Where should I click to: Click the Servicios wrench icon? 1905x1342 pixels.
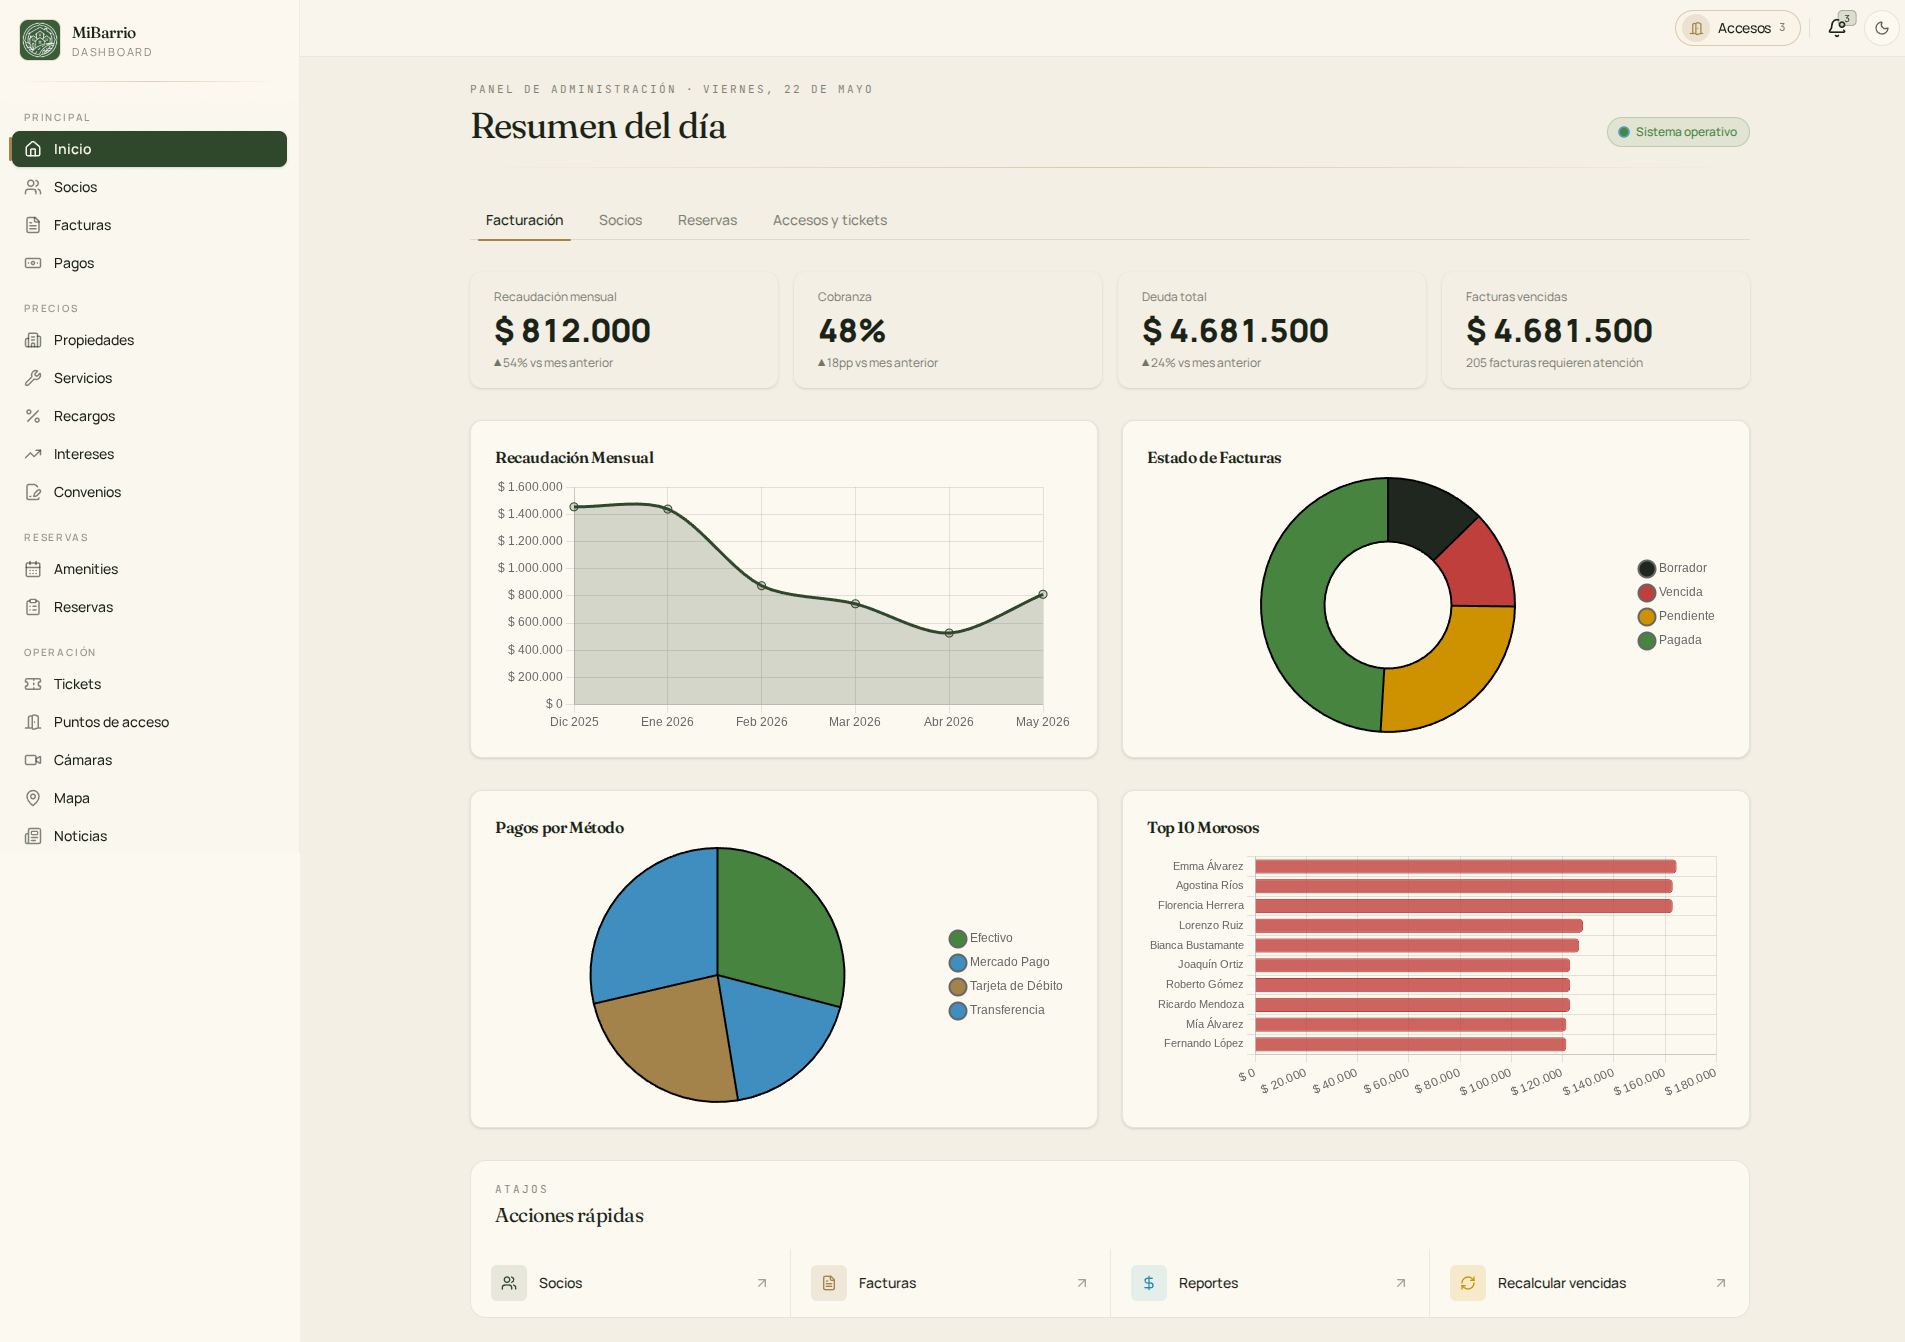[33, 378]
